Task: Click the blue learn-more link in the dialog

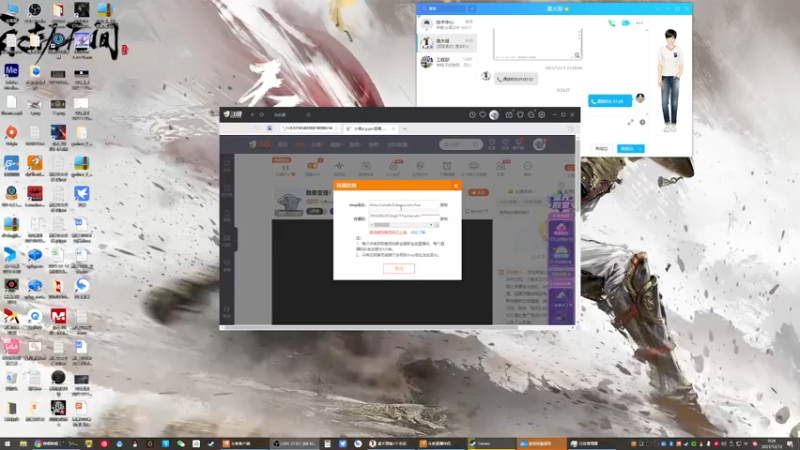Action: 418,233
